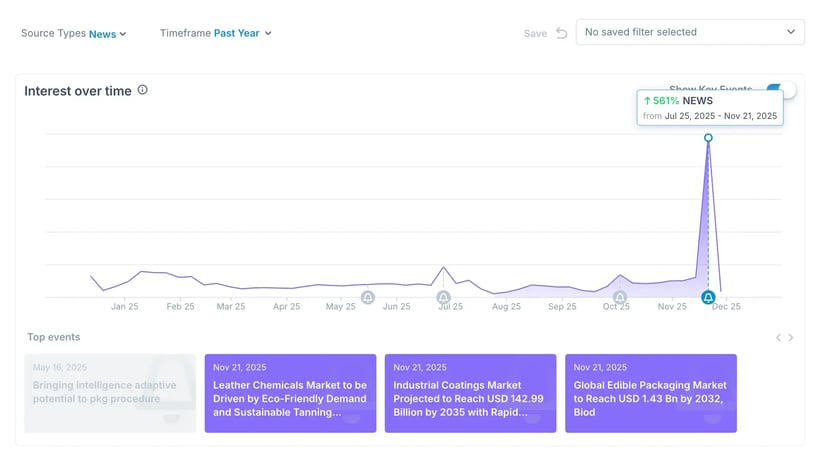The image size is (822, 463).
Task: Go to next top events with right arrow
Action: (791, 338)
